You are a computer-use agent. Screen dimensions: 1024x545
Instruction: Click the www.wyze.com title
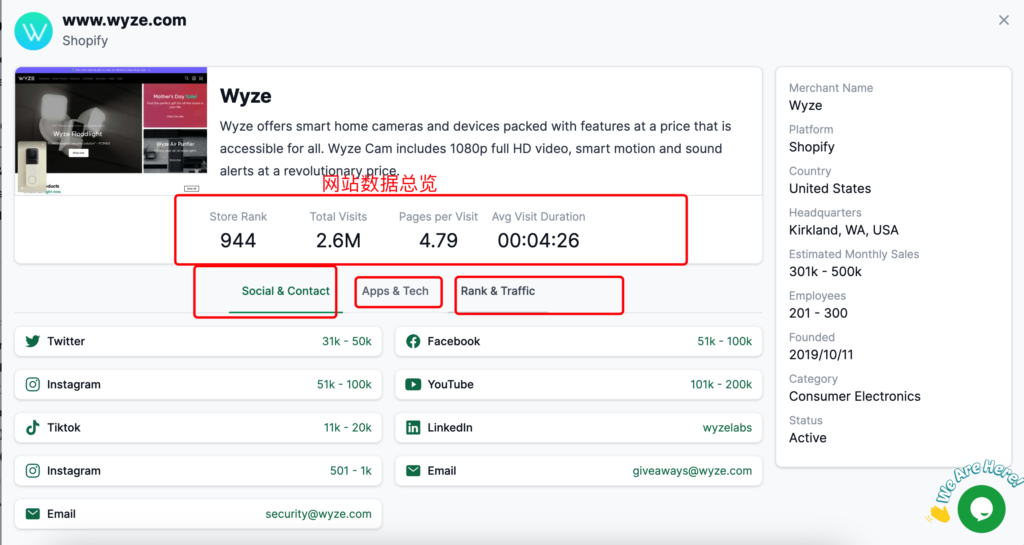[124, 20]
